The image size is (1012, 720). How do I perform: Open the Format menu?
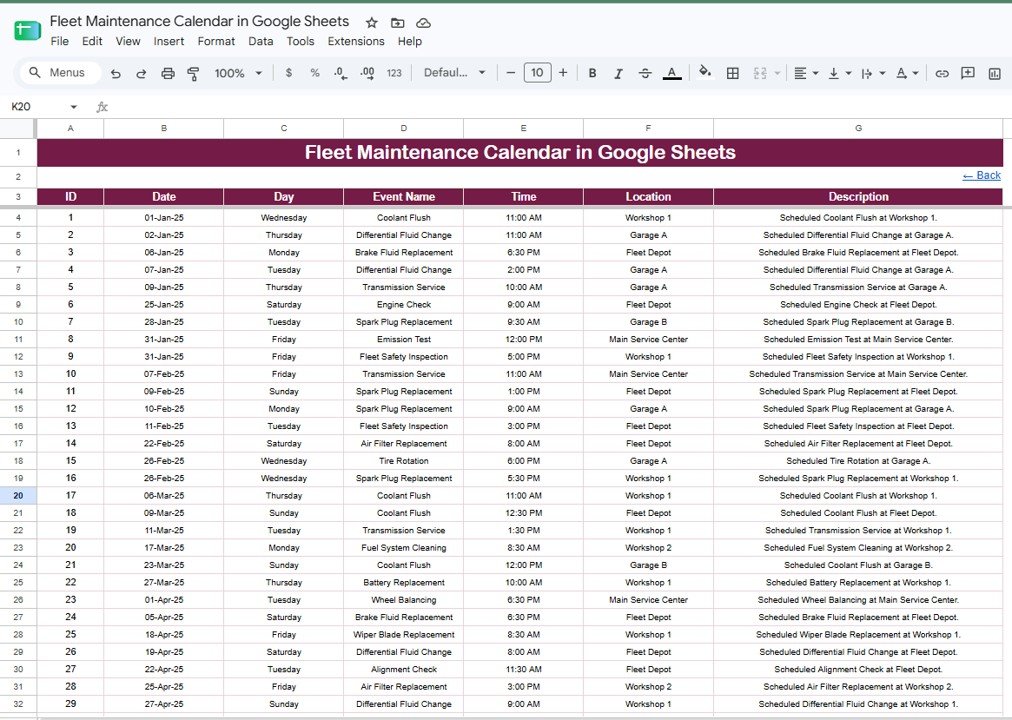(216, 41)
